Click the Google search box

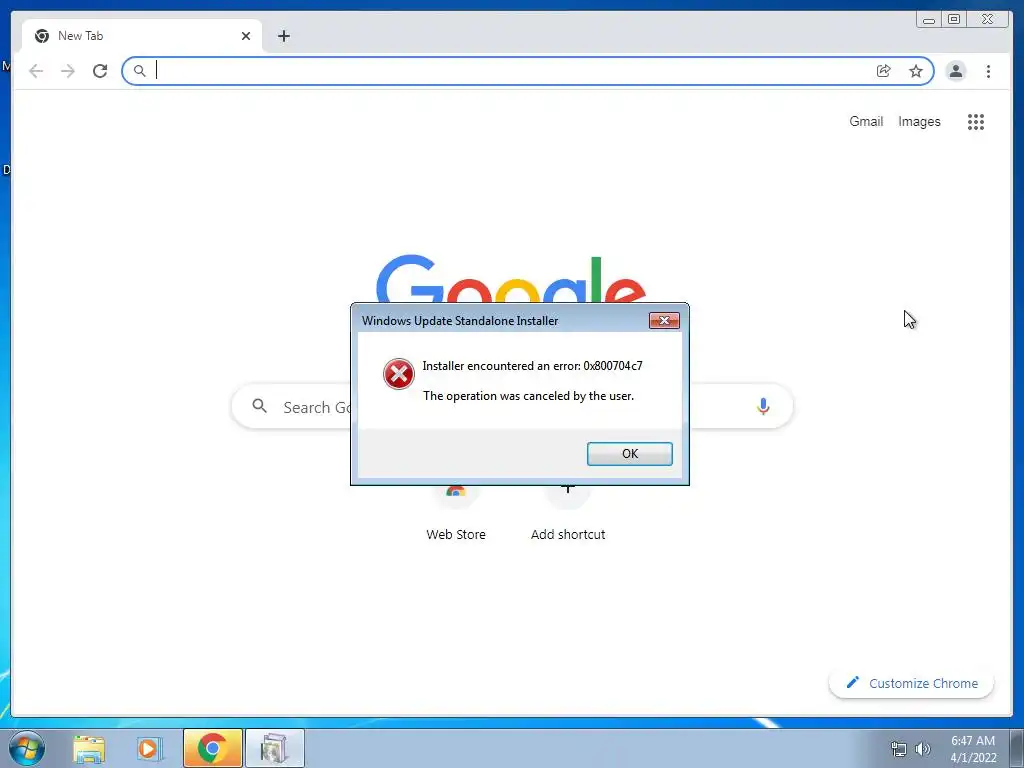[512, 406]
